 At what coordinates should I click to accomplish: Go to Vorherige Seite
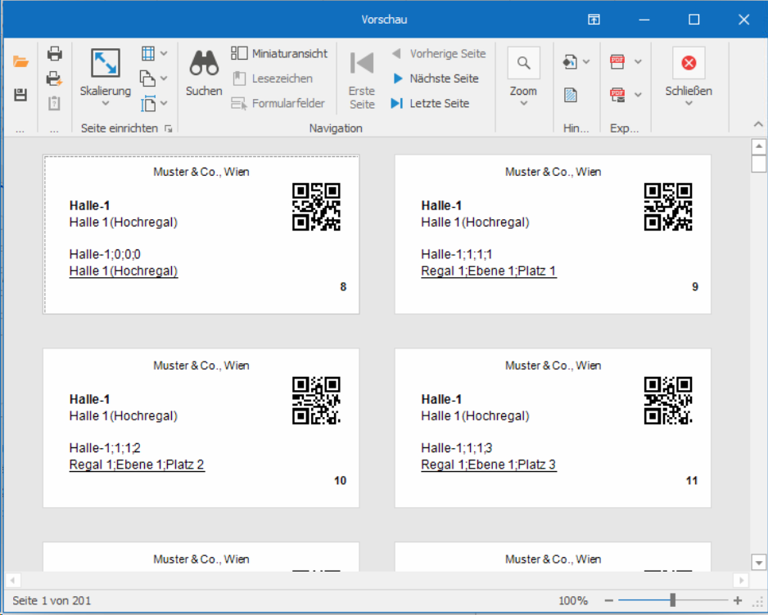438,53
